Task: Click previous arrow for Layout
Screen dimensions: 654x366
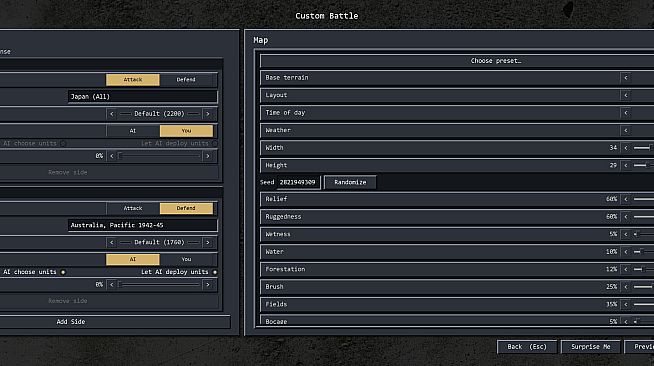Action: [626, 95]
